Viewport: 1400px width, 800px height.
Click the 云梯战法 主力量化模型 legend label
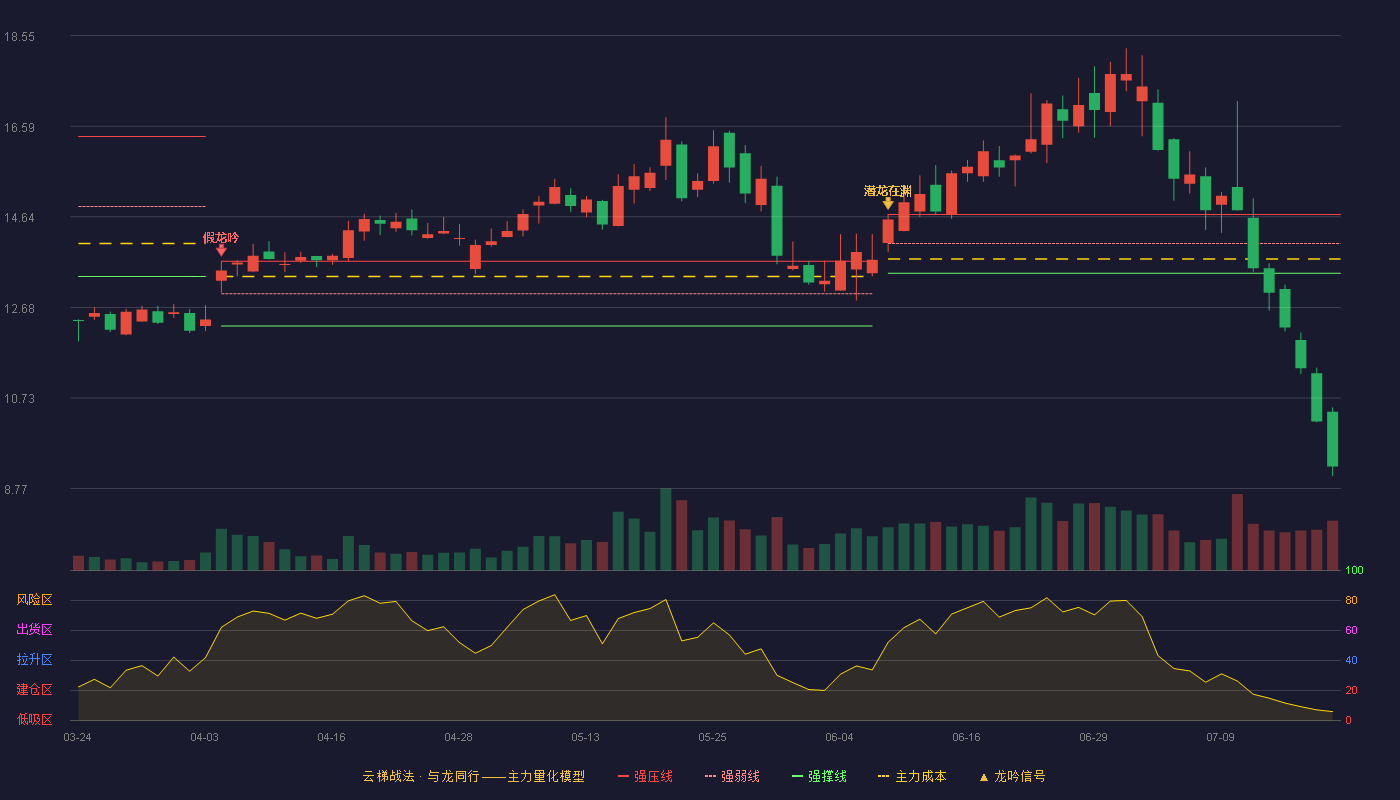pyautogui.click(x=473, y=776)
